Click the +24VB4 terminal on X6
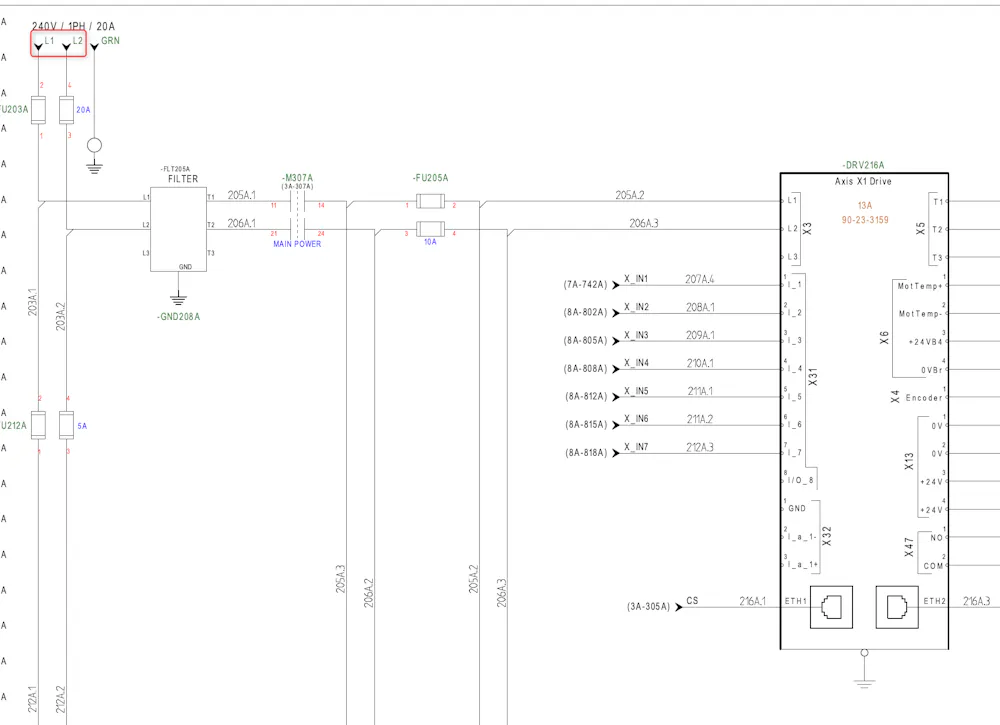Image resolution: width=1000 pixels, height=725 pixels. (x=925, y=342)
